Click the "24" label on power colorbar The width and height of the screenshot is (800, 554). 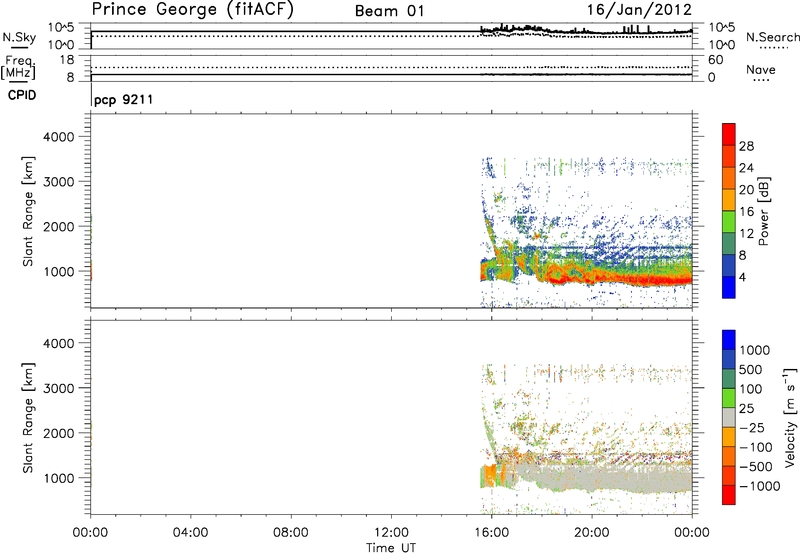(x=746, y=168)
